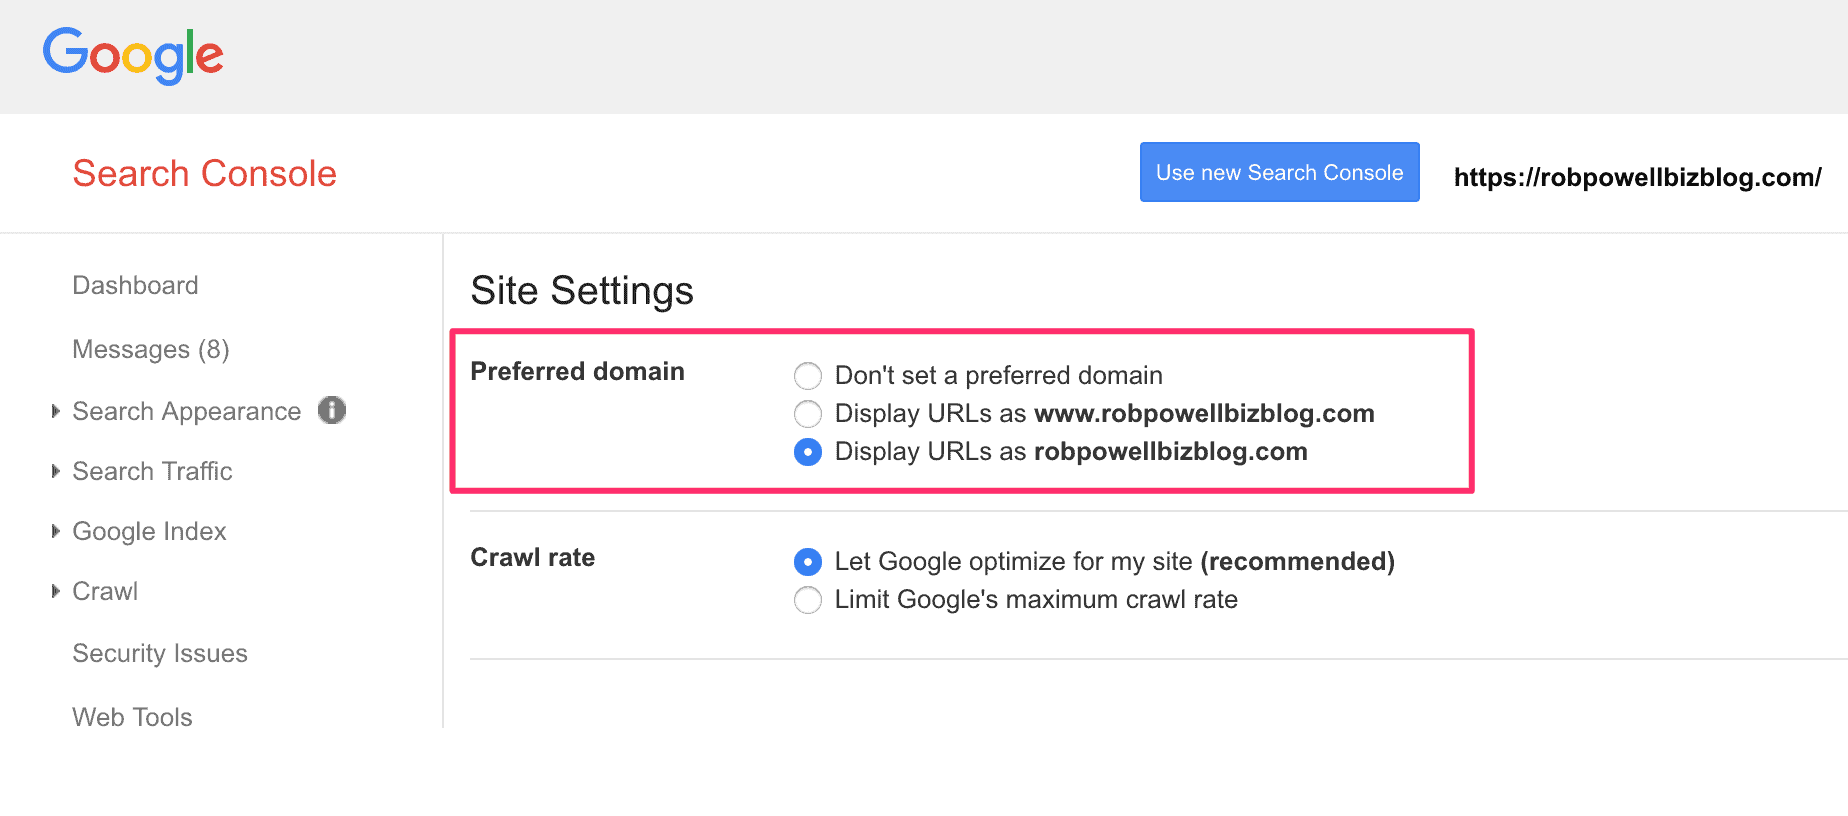Click the Preferred domain label
The width and height of the screenshot is (1848, 816).
click(578, 371)
